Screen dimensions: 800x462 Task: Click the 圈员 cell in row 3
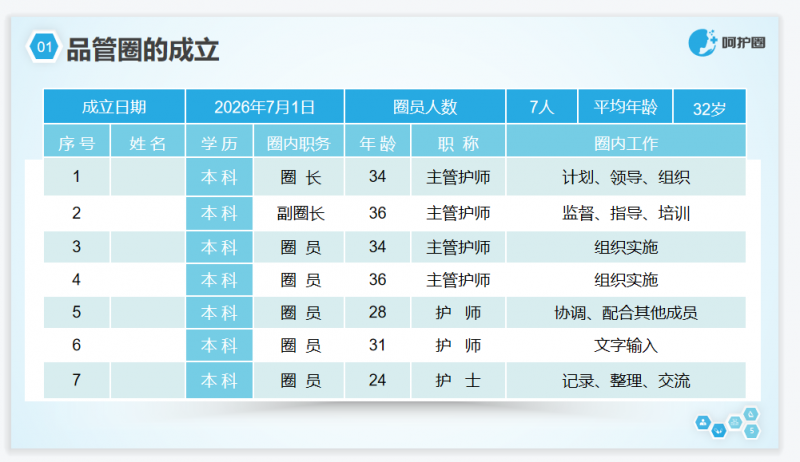click(299, 247)
